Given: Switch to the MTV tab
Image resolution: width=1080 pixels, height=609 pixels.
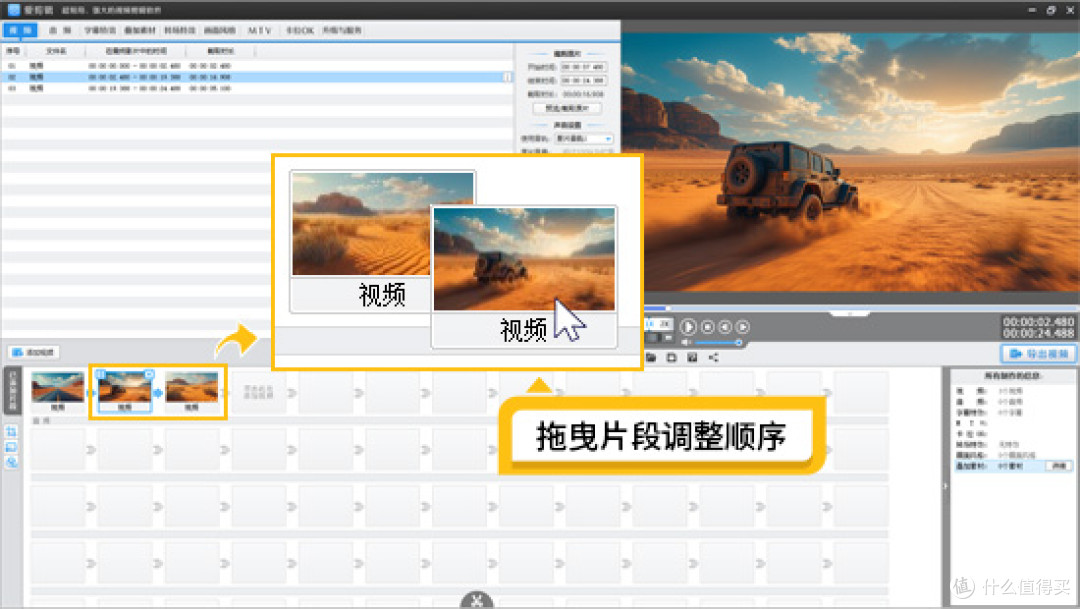Looking at the screenshot, I should pos(260,30).
